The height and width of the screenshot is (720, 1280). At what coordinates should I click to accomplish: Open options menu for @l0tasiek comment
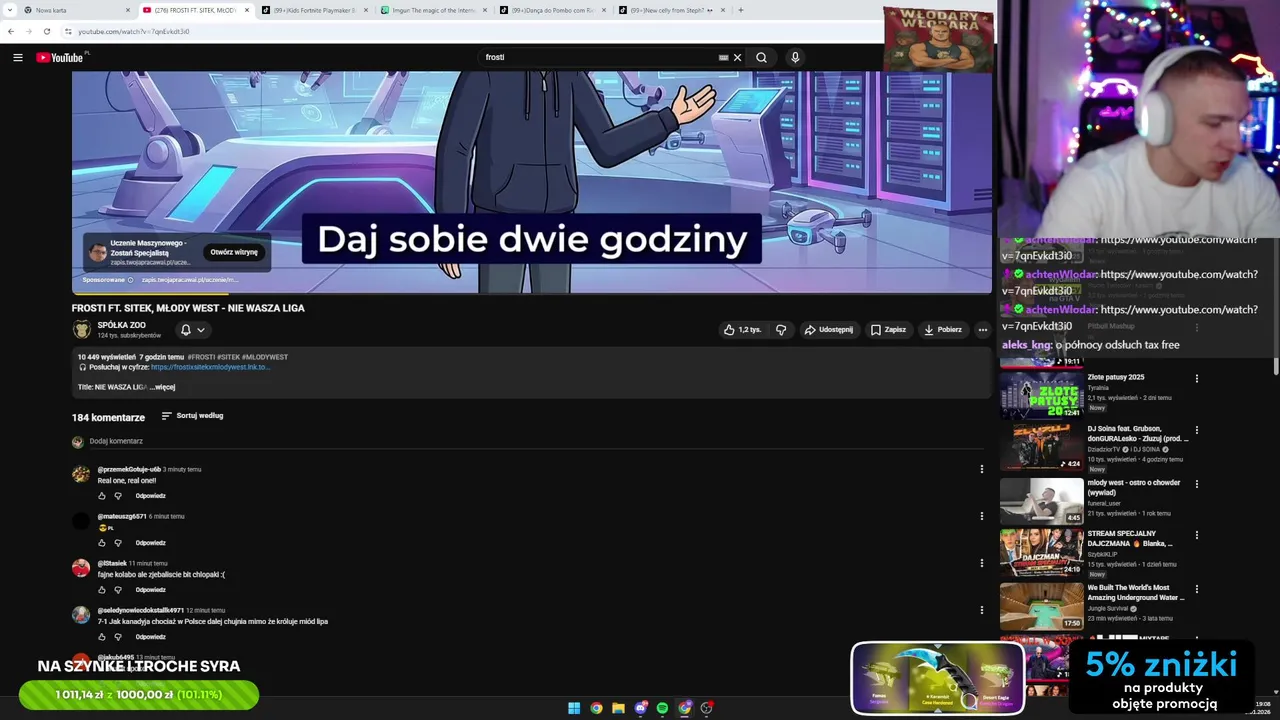click(981, 563)
